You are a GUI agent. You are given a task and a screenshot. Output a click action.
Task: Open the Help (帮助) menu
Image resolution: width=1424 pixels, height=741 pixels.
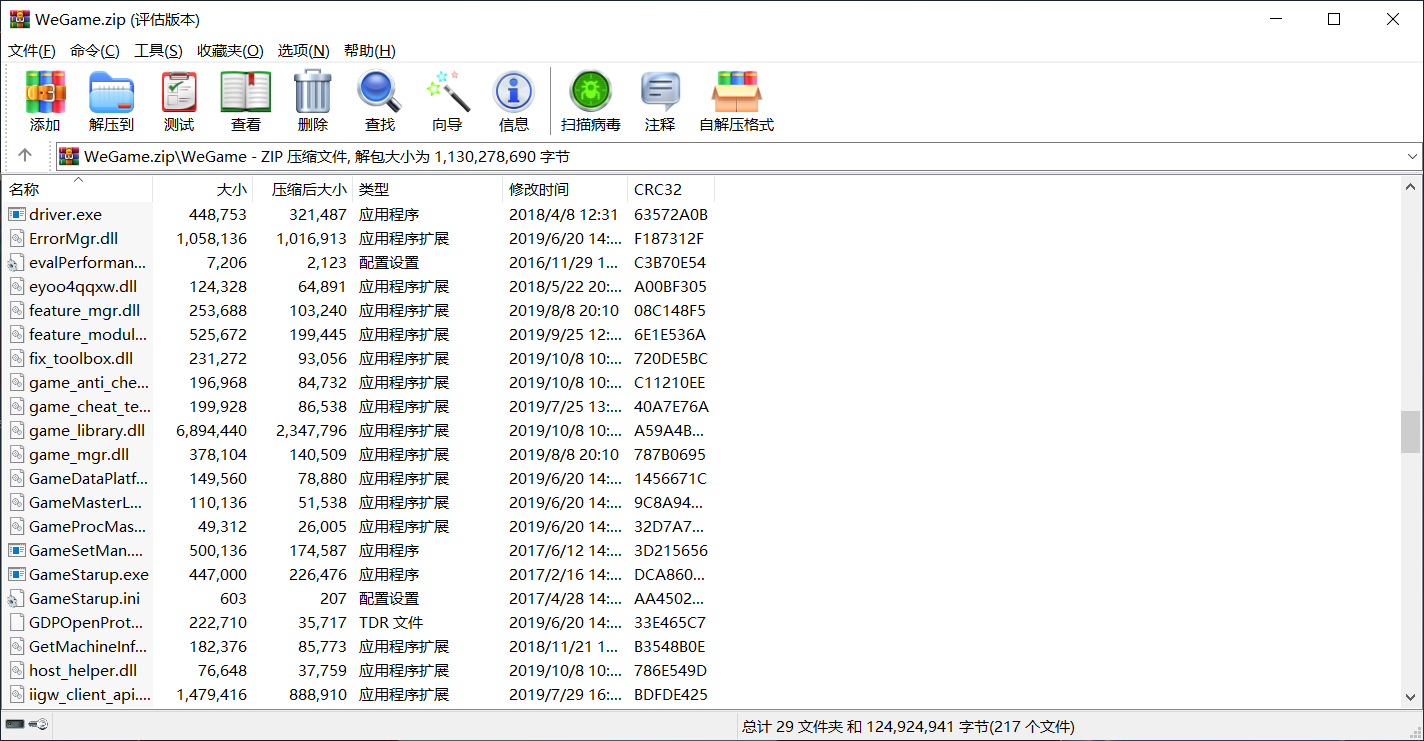(370, 51)
